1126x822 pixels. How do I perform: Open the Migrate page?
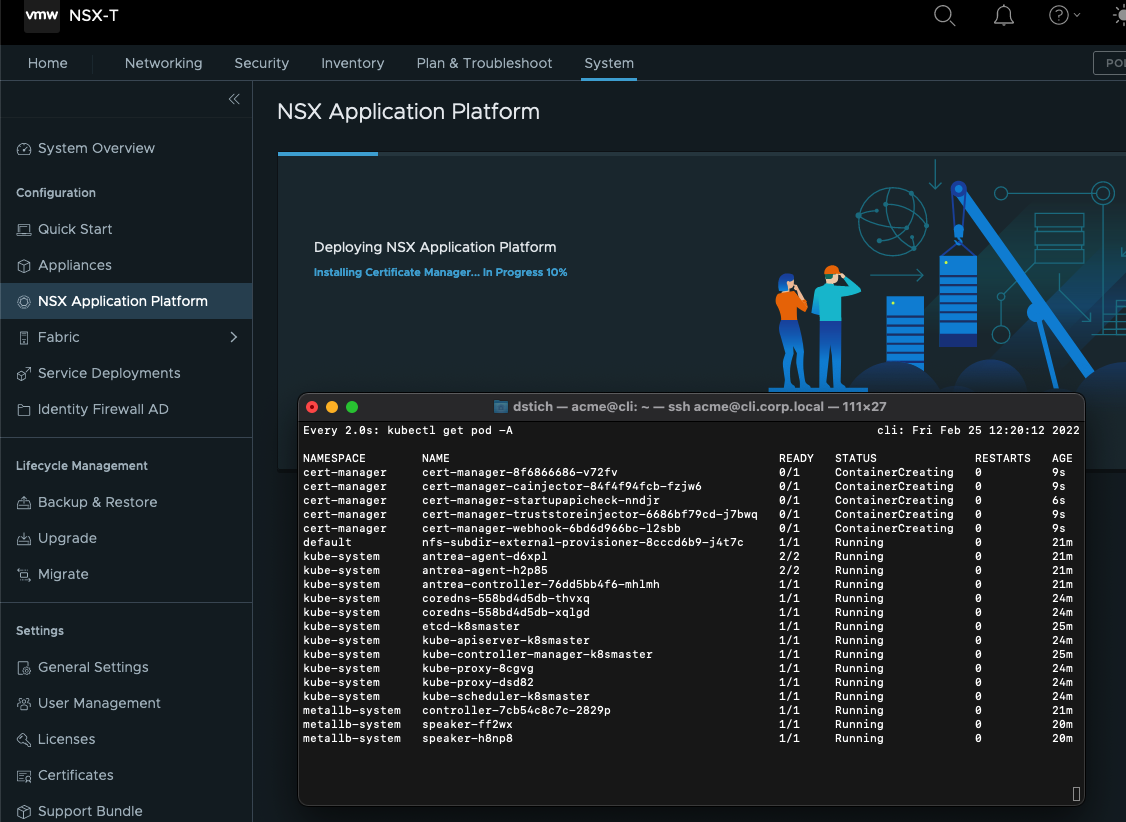click(63, 574)
